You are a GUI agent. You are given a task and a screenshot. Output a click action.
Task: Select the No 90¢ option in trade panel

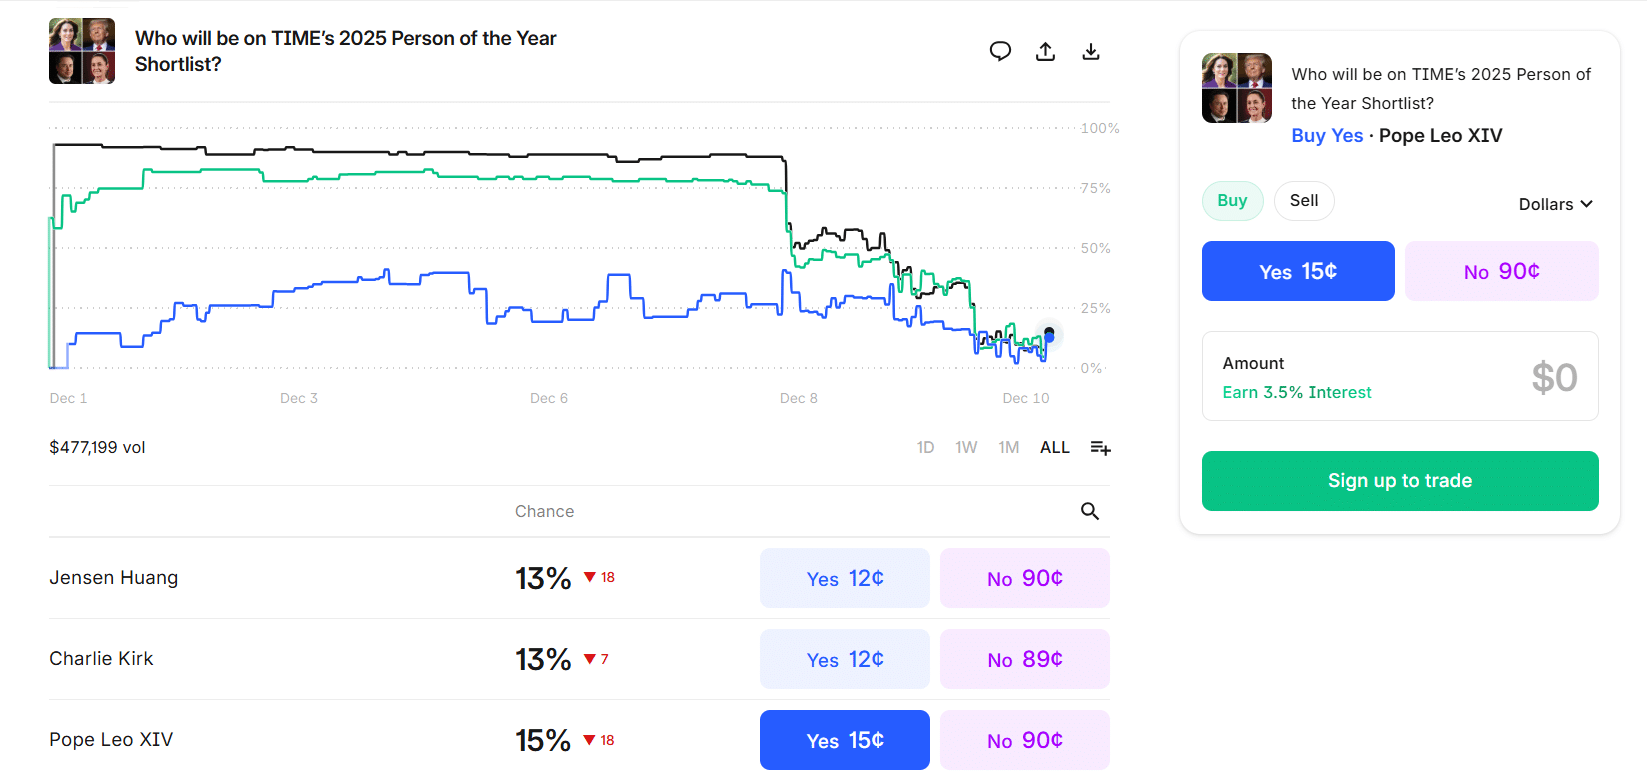[1501, 271]
